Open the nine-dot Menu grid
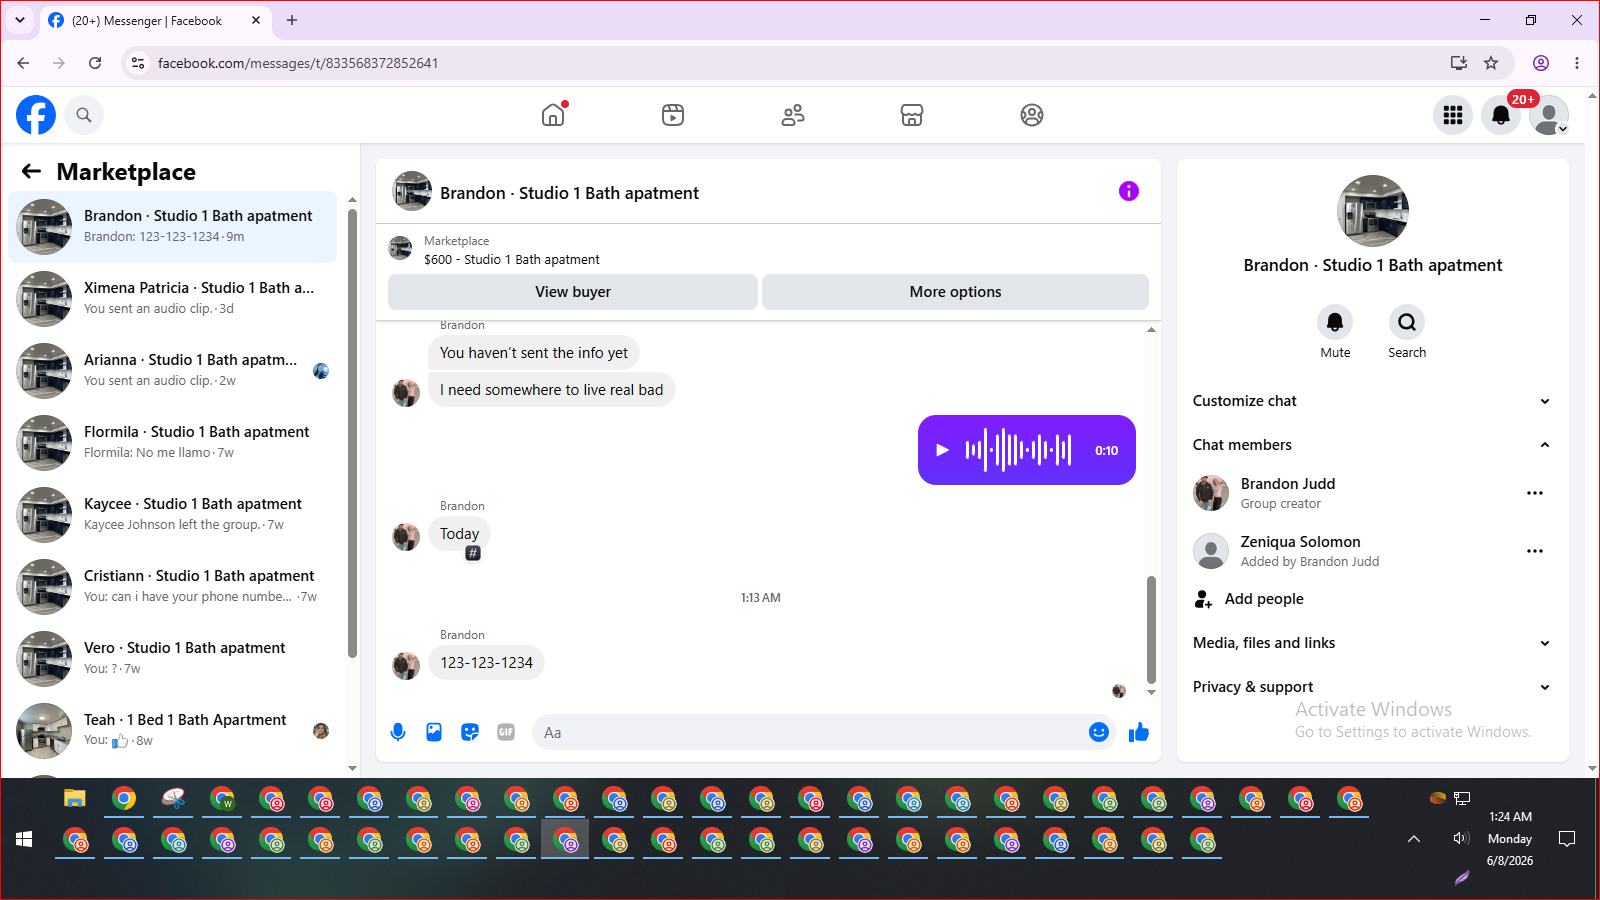Image resolution: width=1600 pixels, height=900 pixels. click(x=1453, y=115)
